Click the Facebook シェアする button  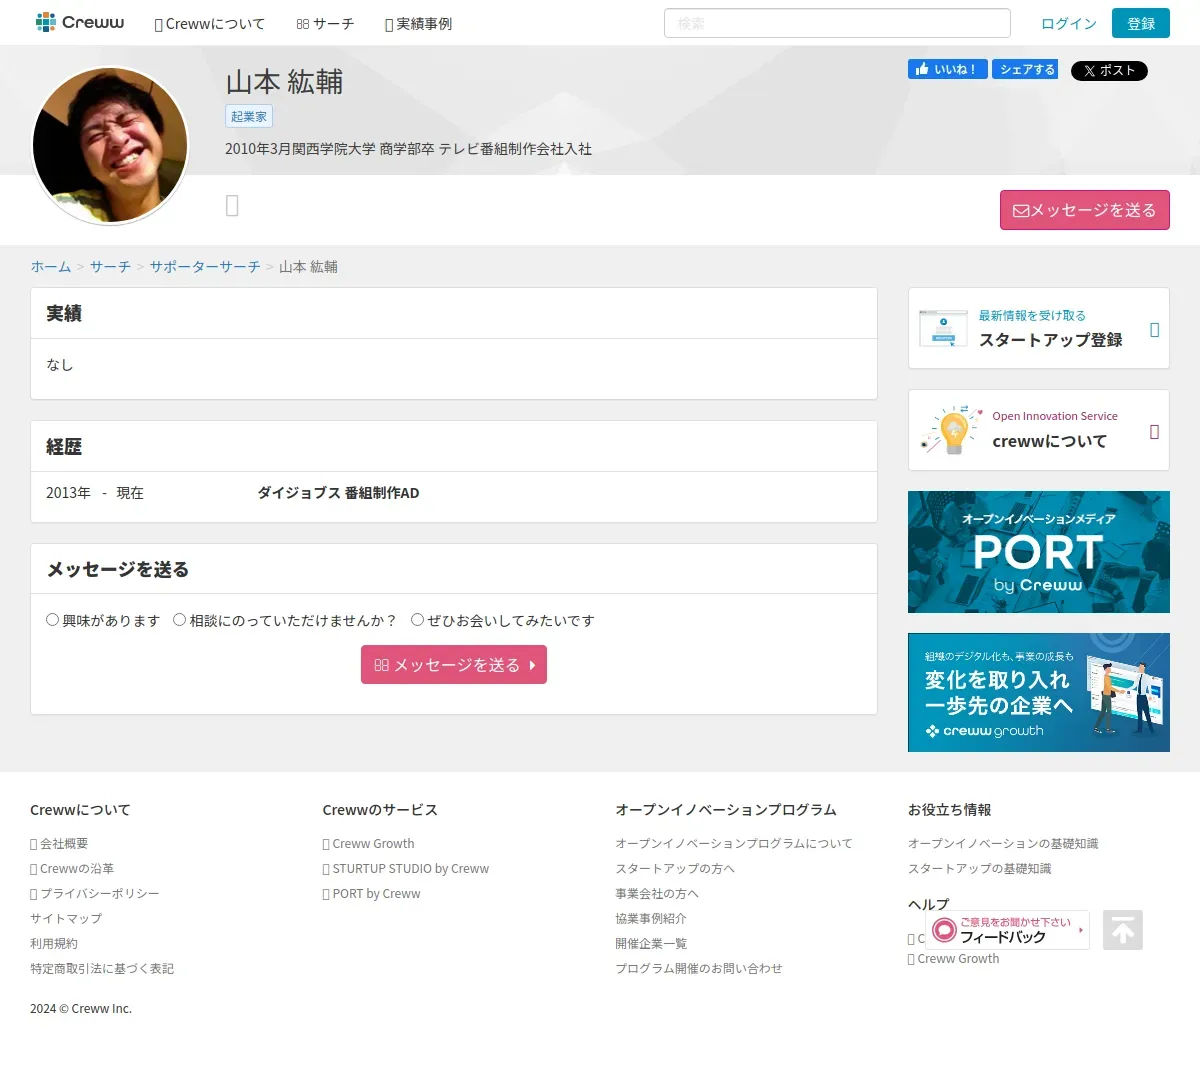pos(1025,69)
